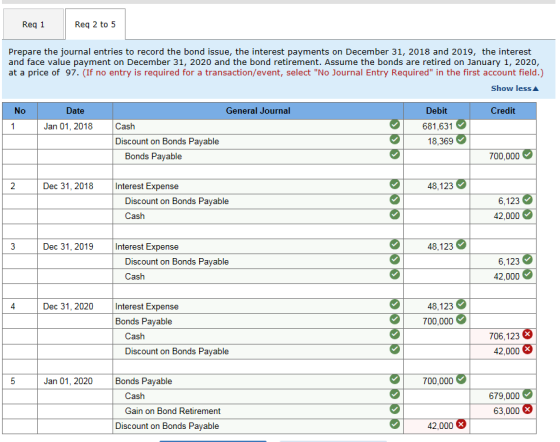
Task: Edit the incorrect 63,000 credit field
Action: (503, 411)
